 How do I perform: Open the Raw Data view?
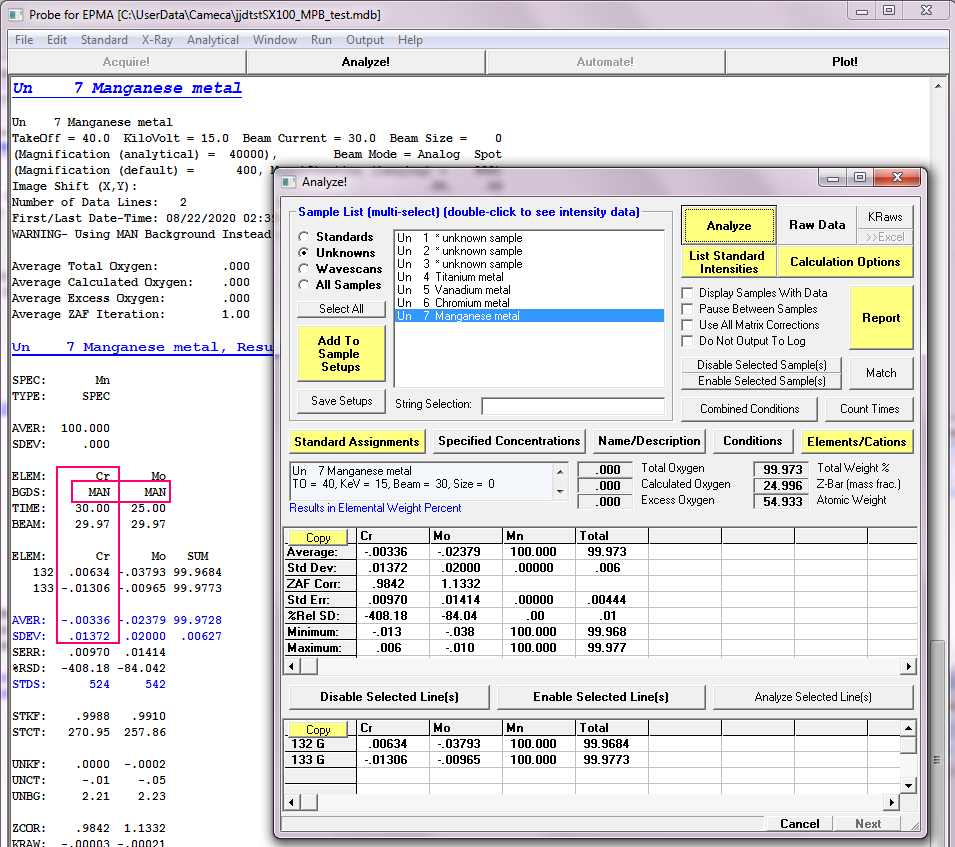[x=817, y=225]
